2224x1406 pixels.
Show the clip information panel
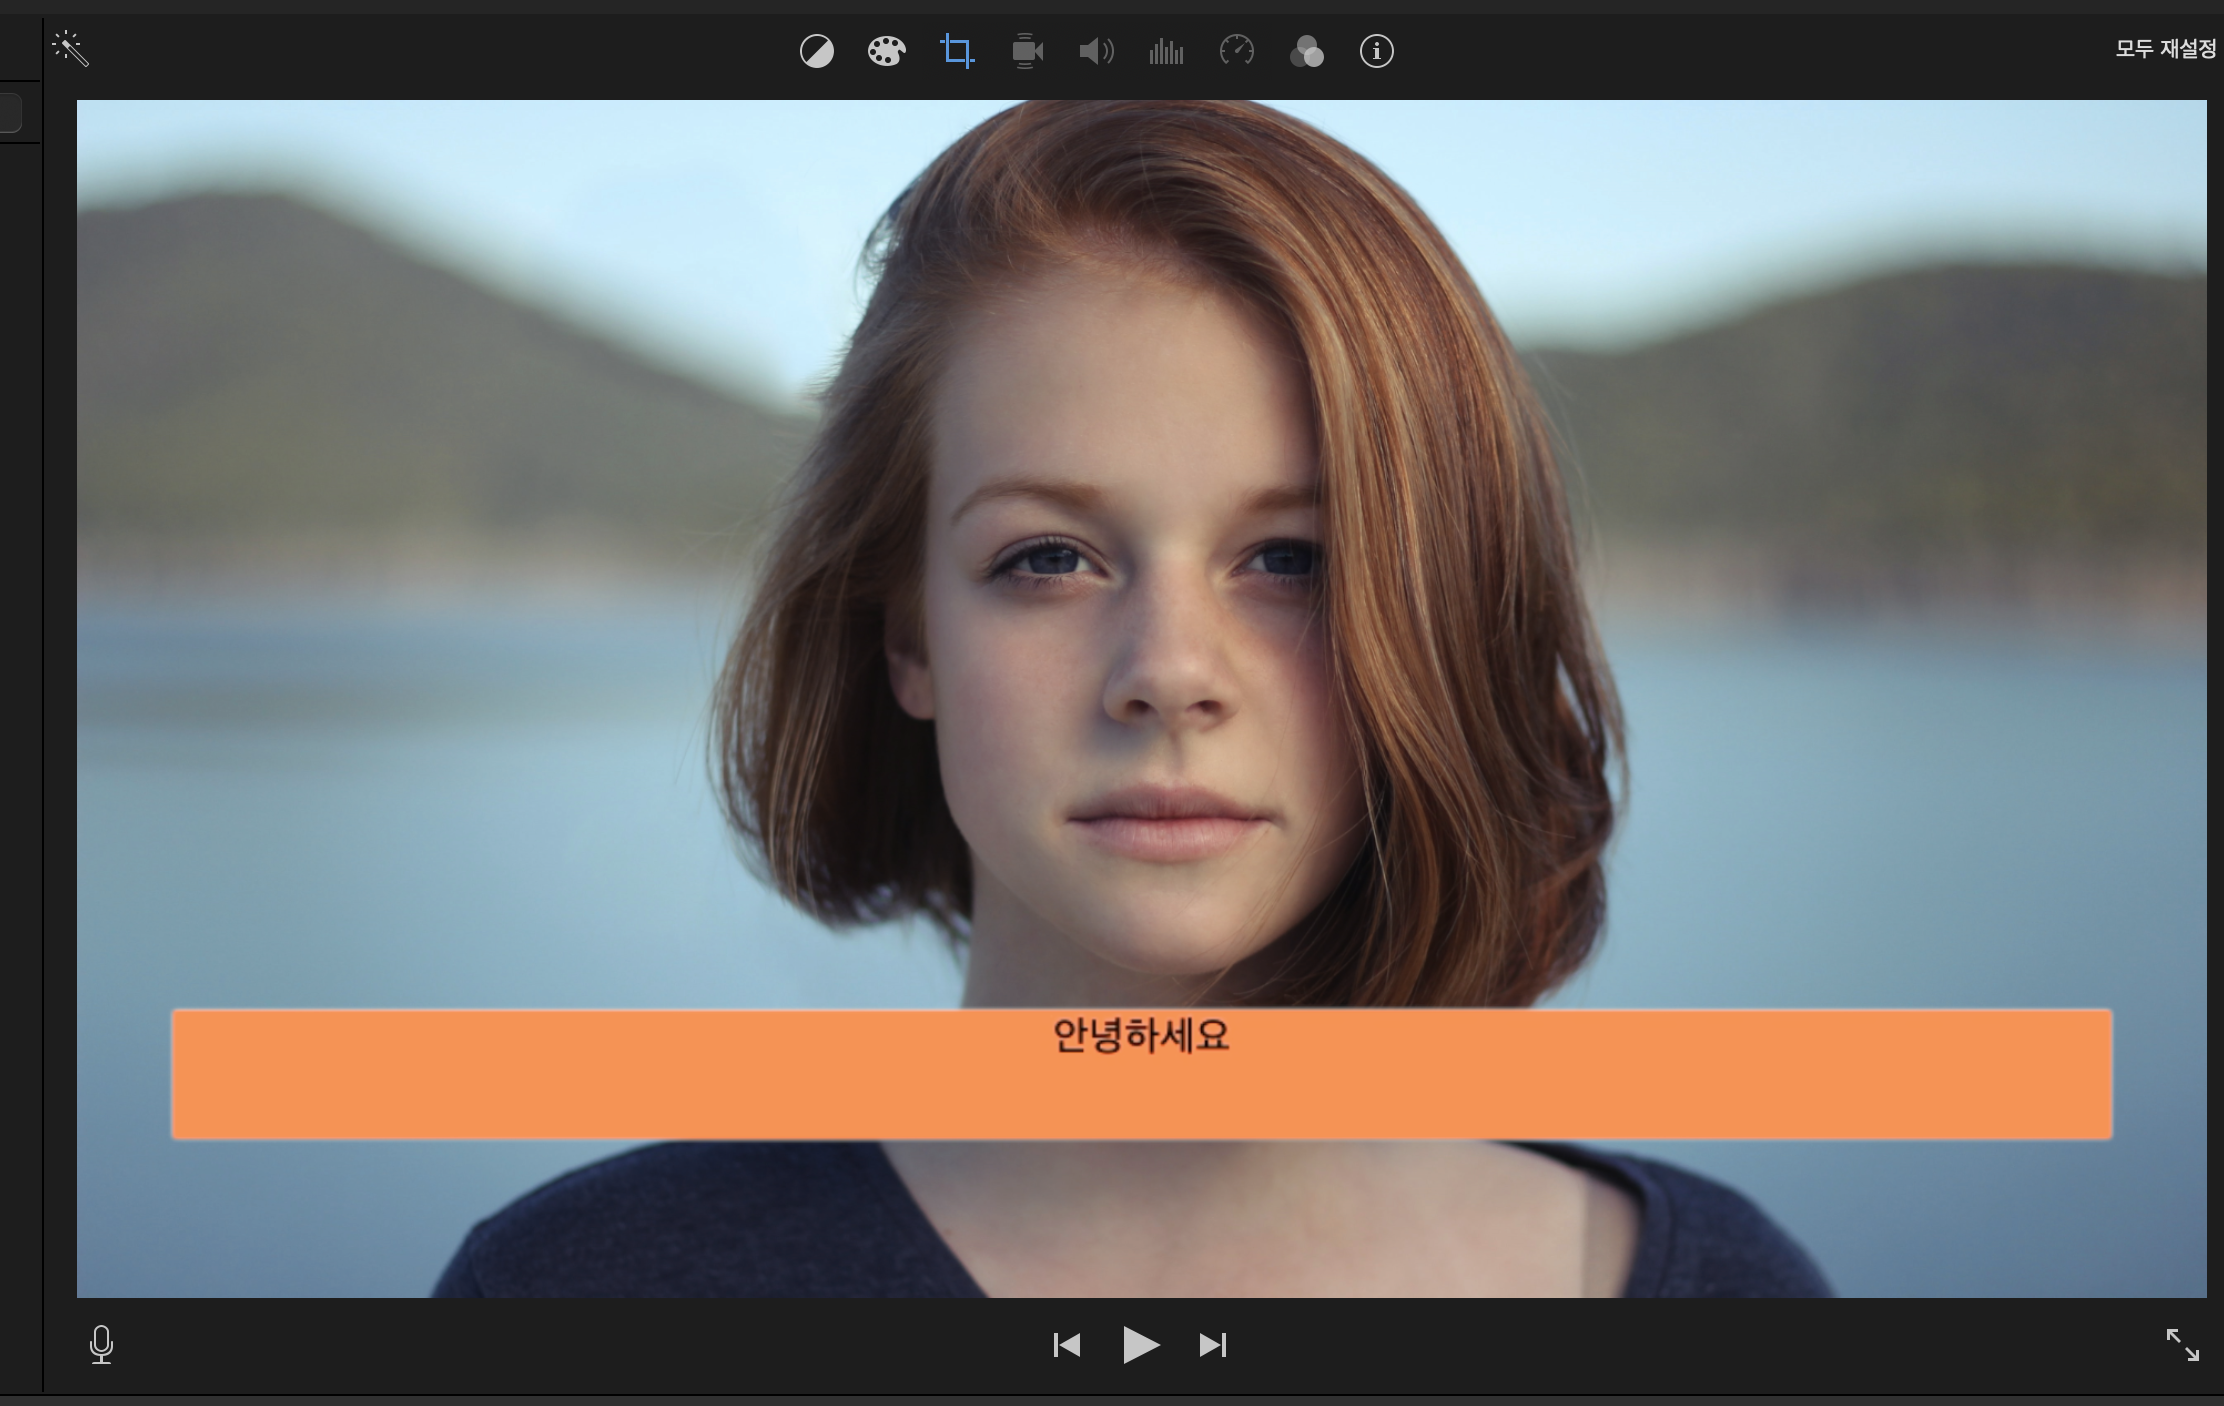[x=1376, y=51]
